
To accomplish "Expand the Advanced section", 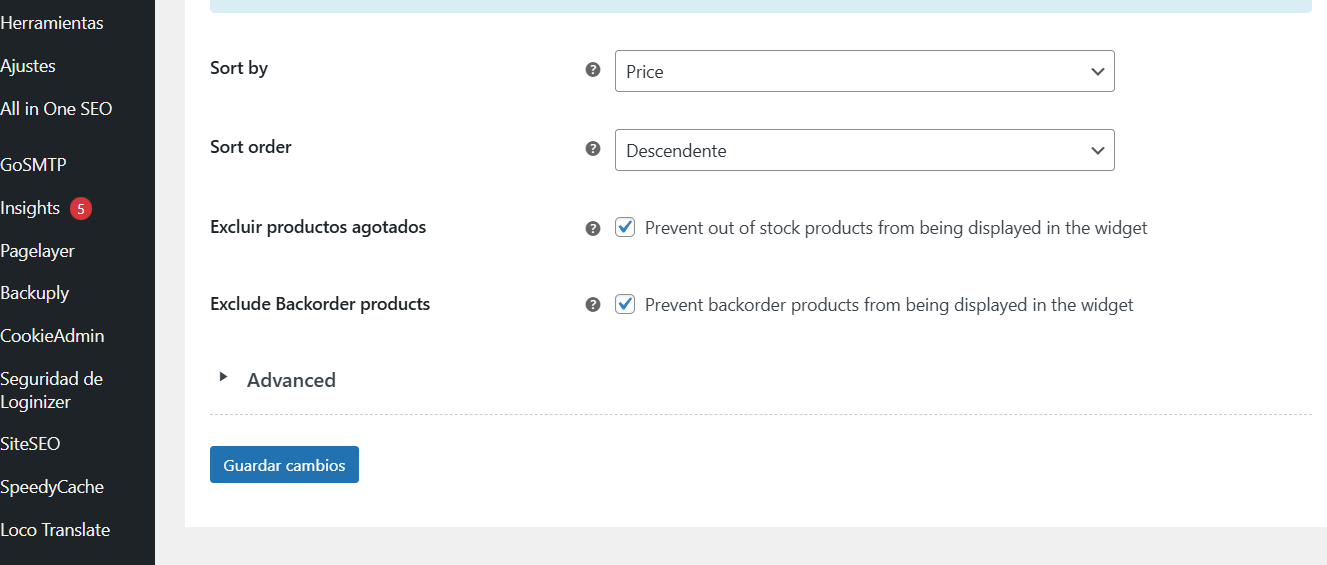I will [290, 380].
